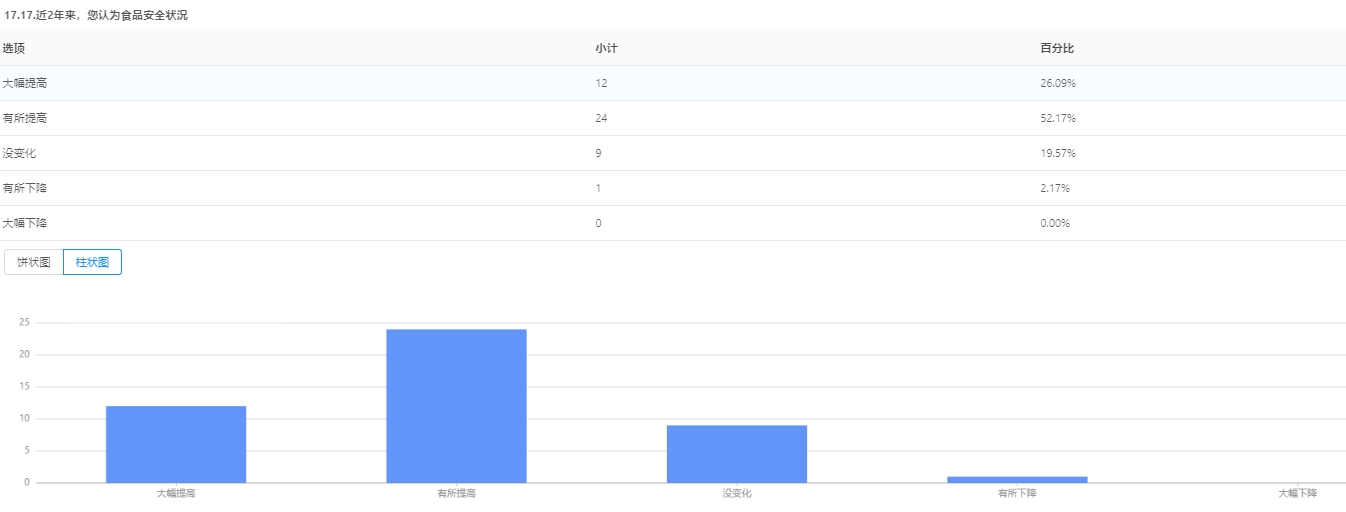The height and width of the screenshot is (512, 1346).
Task: Switch to the 饼状图 pie chart view
Action: [x=33, y=262]
